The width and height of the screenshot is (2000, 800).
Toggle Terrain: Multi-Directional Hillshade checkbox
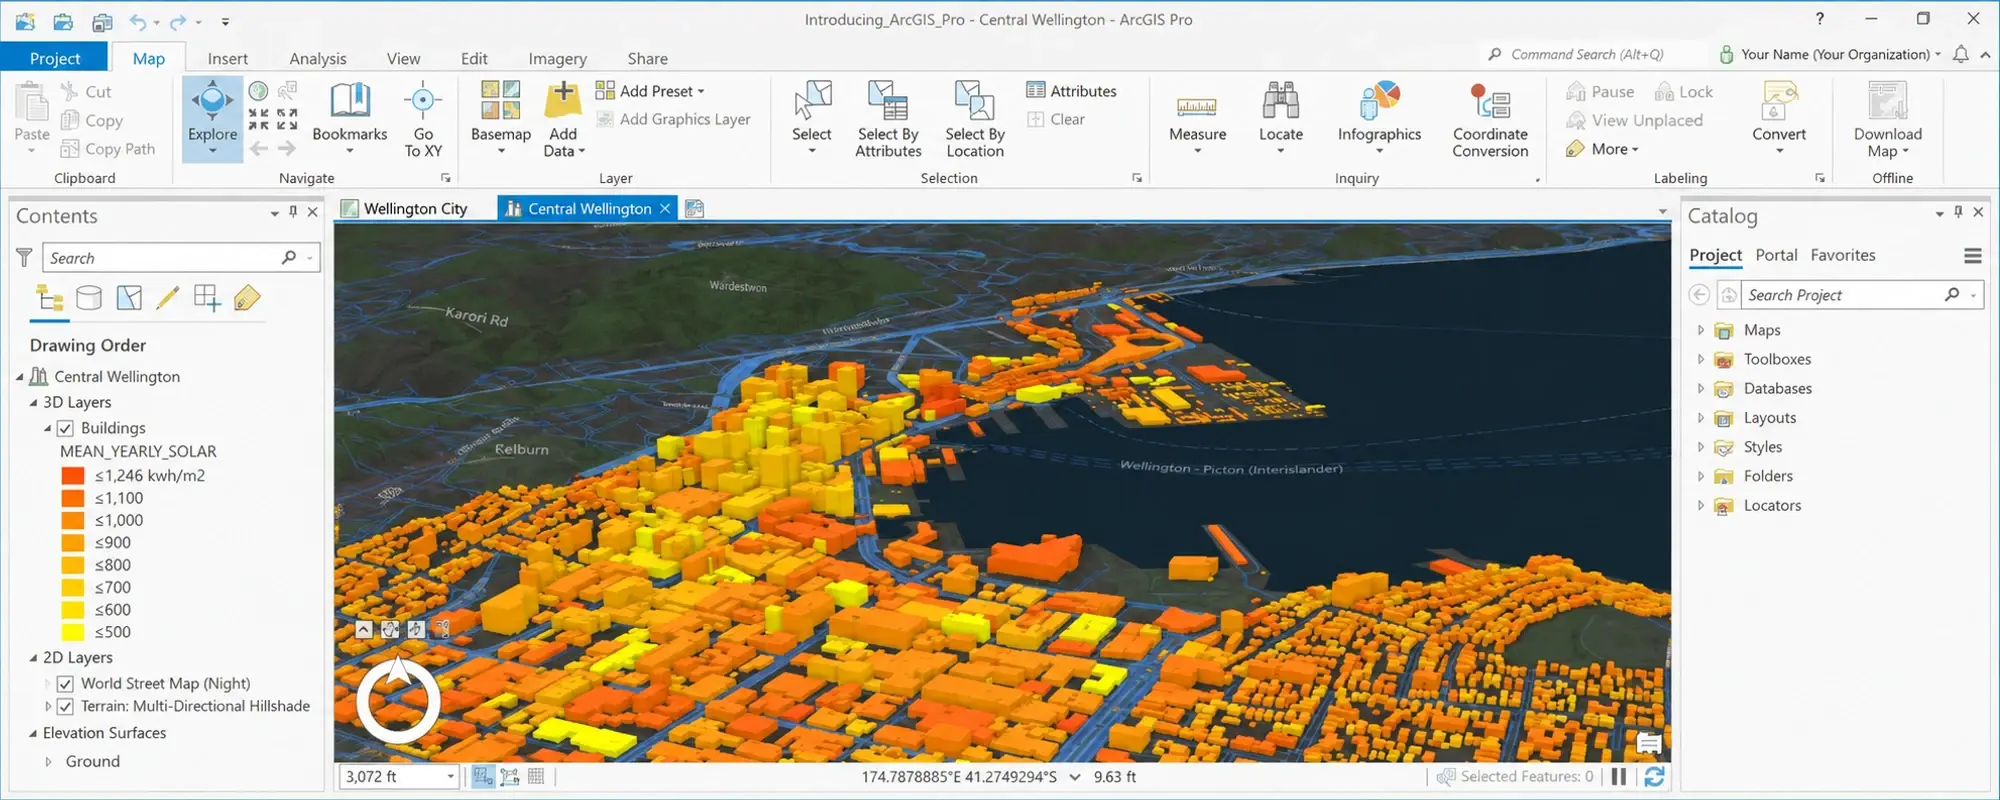pos(66,706)
